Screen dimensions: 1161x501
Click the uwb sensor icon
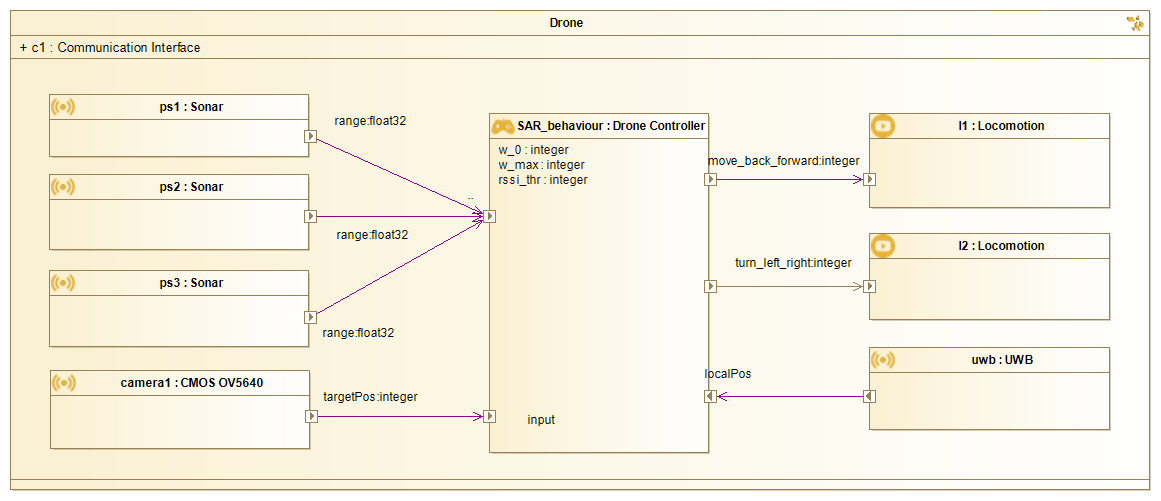[x=883, y=360]
